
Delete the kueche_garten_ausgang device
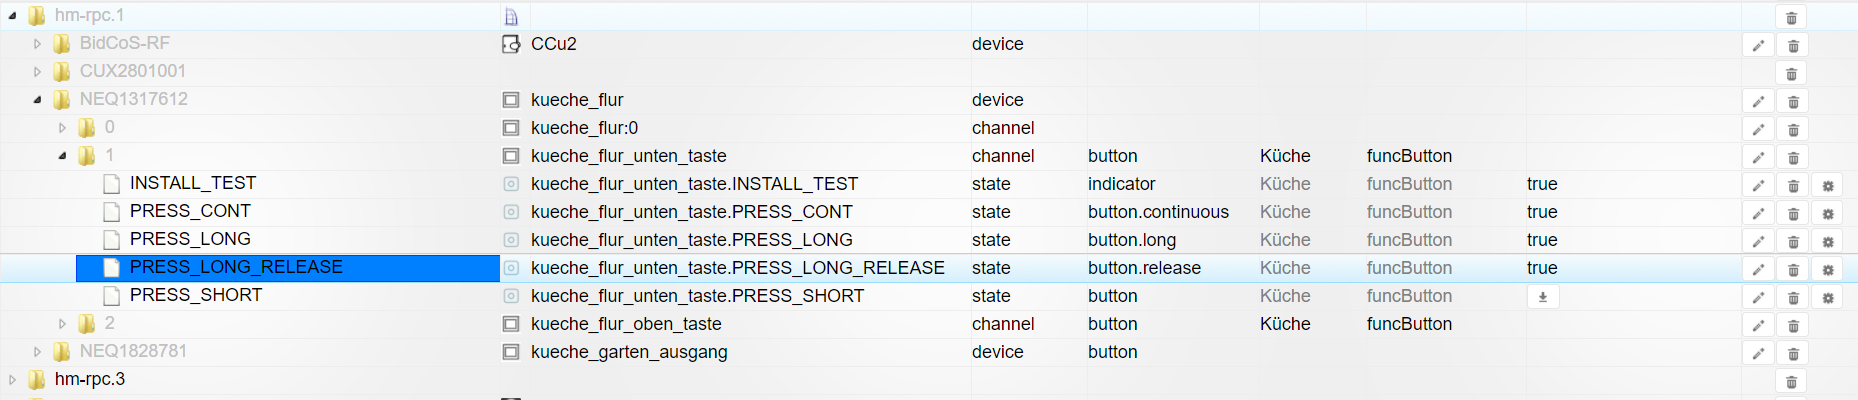pyautogui.click(x=1793, y=354)
